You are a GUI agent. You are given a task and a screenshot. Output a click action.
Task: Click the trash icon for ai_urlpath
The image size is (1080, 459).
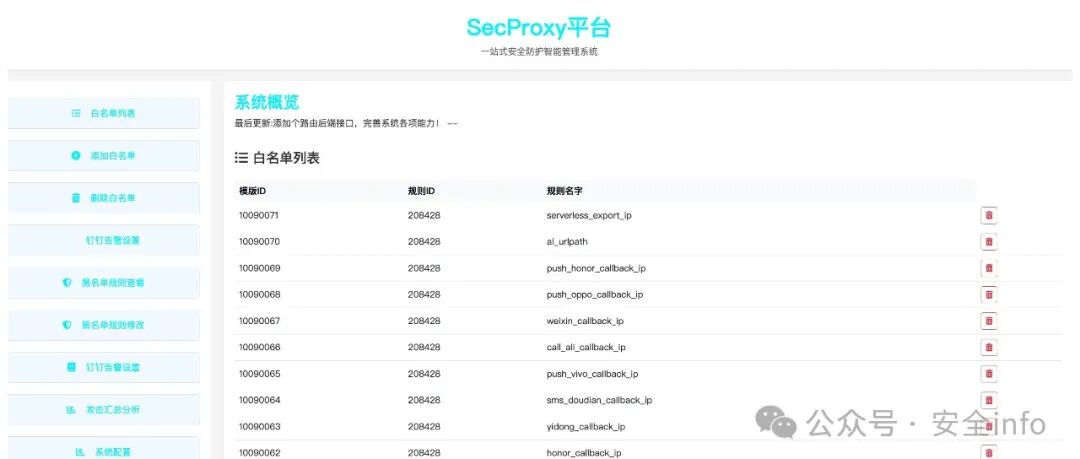tap(989, 242)
